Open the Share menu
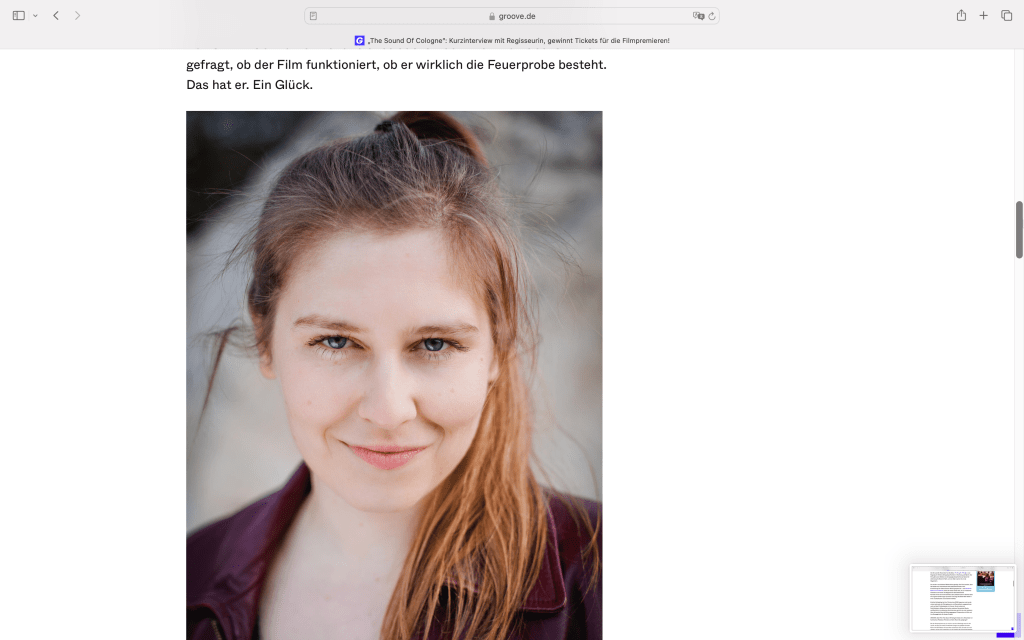The height and width of the screenshot is (640, 1024). [x=961, y=16]
